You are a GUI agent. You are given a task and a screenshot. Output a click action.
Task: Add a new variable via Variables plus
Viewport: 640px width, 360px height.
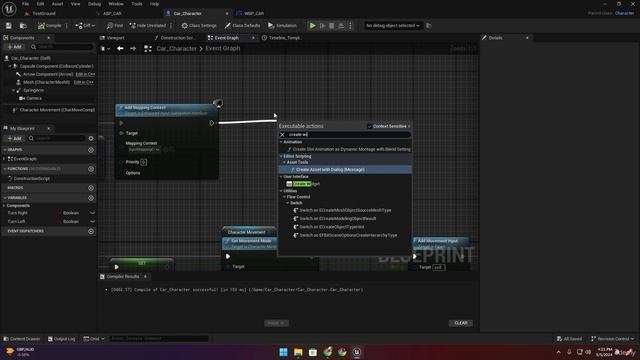click(91, 198)
